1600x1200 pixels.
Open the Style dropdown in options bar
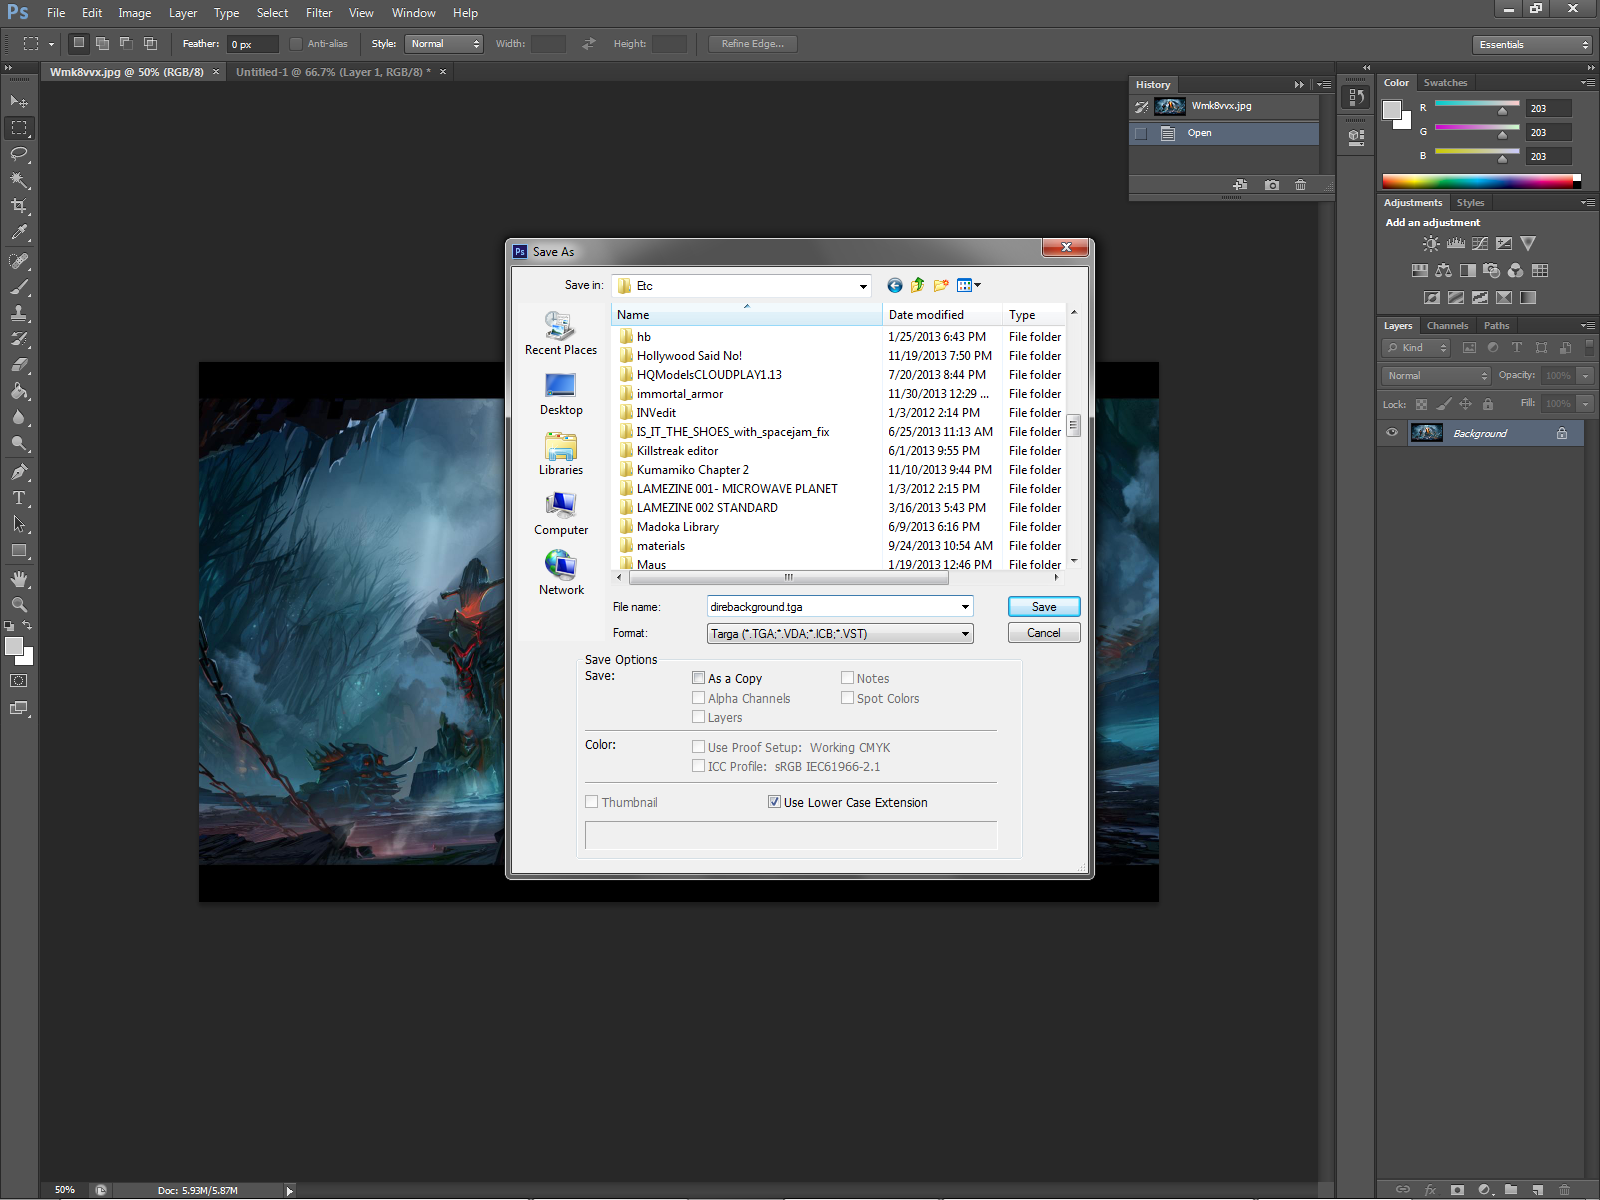click(x=444, y=44)
